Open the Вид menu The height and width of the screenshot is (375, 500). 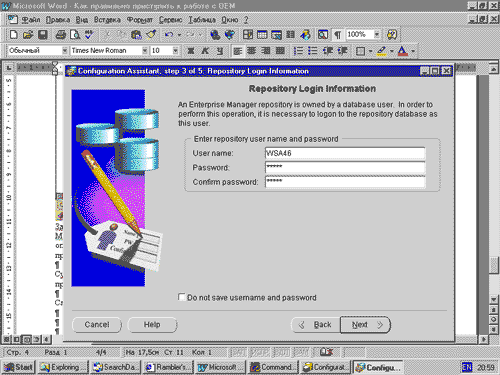(x=82, y=20)
